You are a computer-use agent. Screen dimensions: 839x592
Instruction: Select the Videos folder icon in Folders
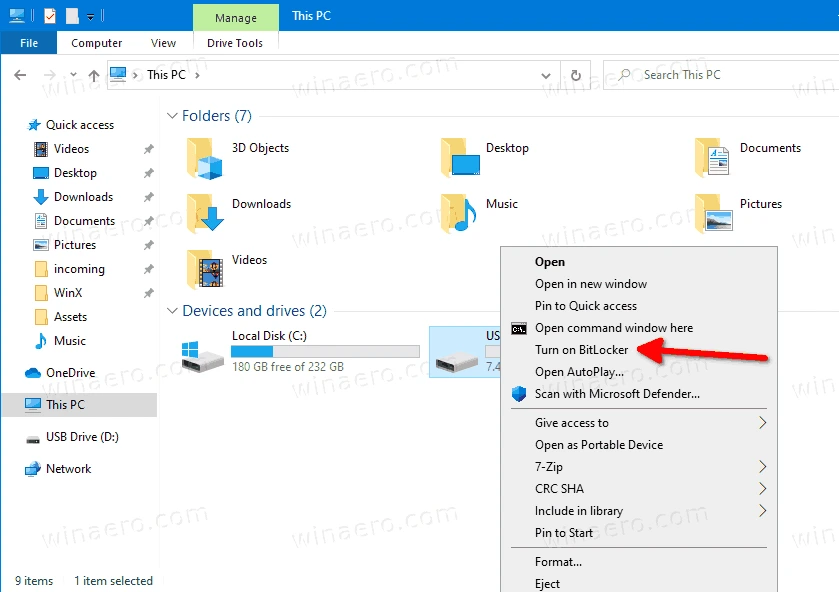205,269
